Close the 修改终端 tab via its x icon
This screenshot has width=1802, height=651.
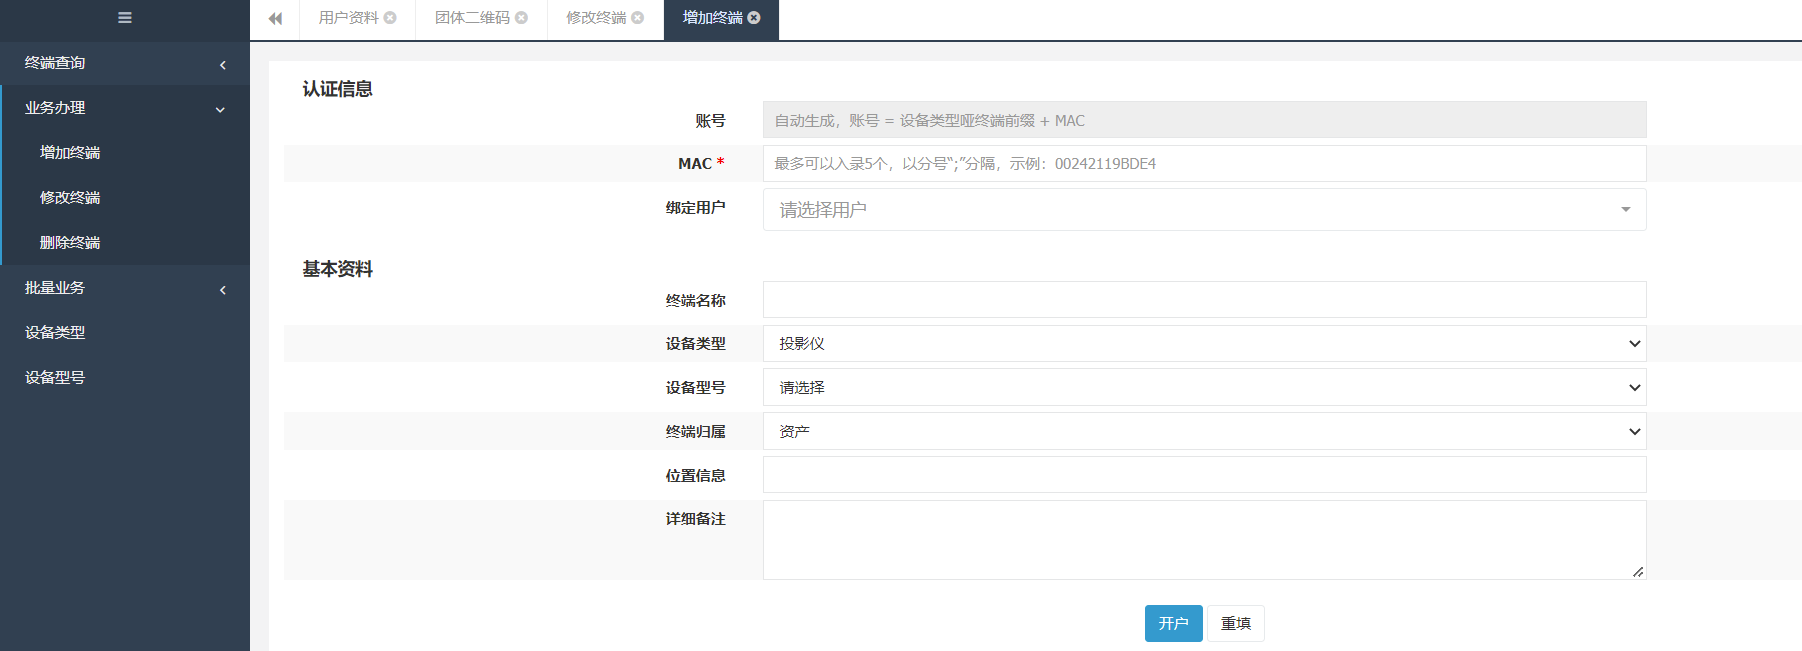pyautogui.click(x=637, y=18)
